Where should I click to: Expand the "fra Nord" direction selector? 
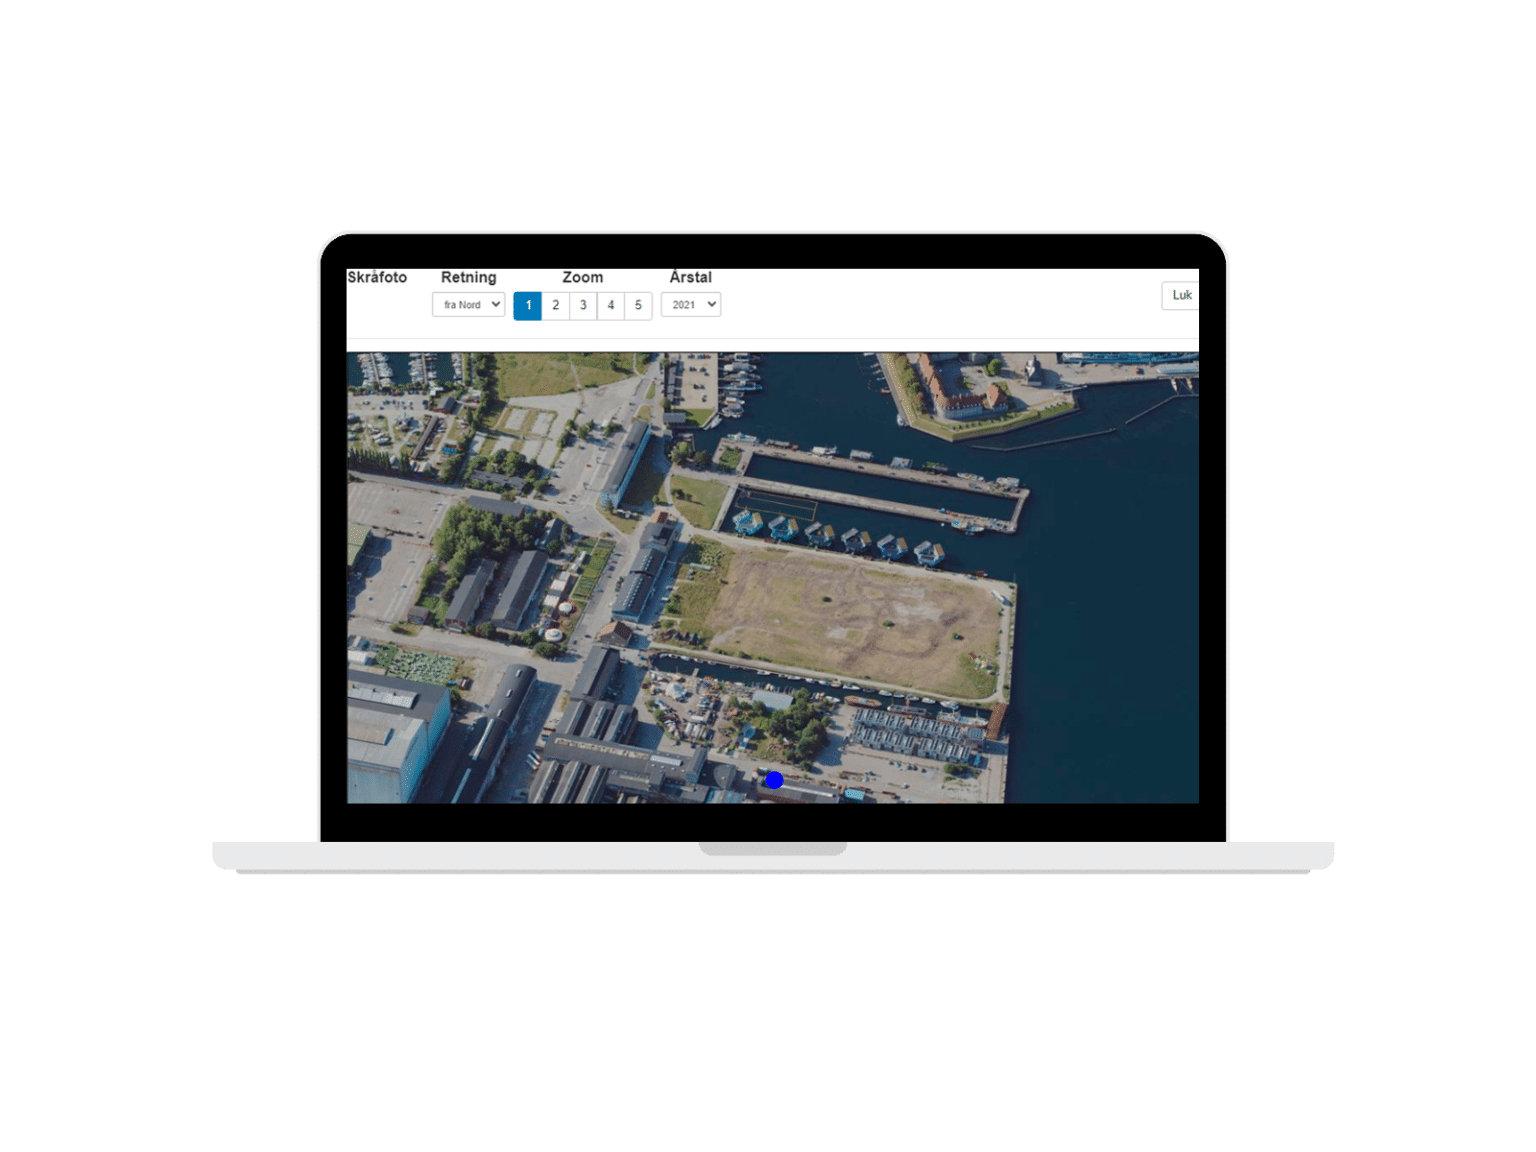click(469, 304)
